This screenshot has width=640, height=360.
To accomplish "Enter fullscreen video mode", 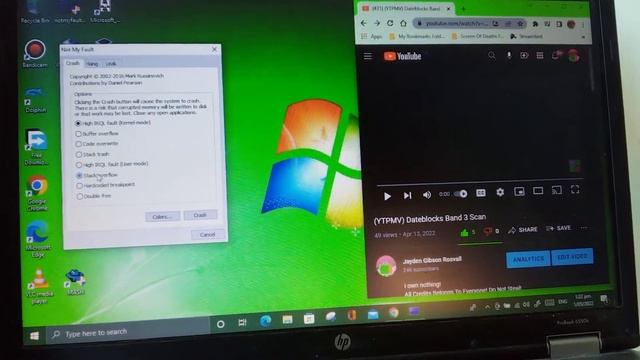I will coord(575,189).
